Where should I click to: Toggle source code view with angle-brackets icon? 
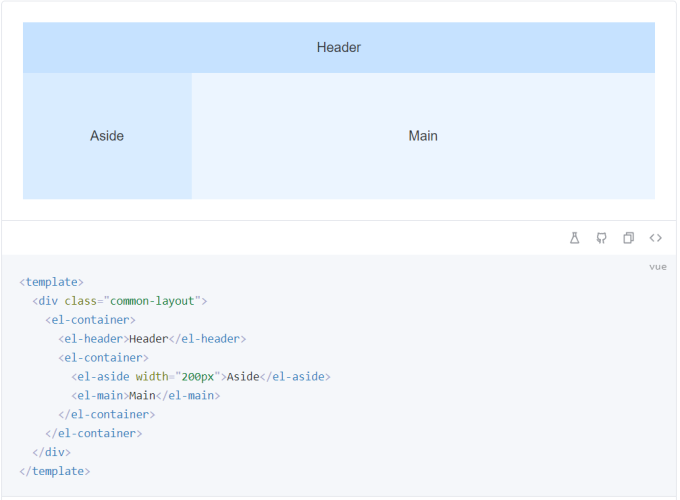click(656, 238)
